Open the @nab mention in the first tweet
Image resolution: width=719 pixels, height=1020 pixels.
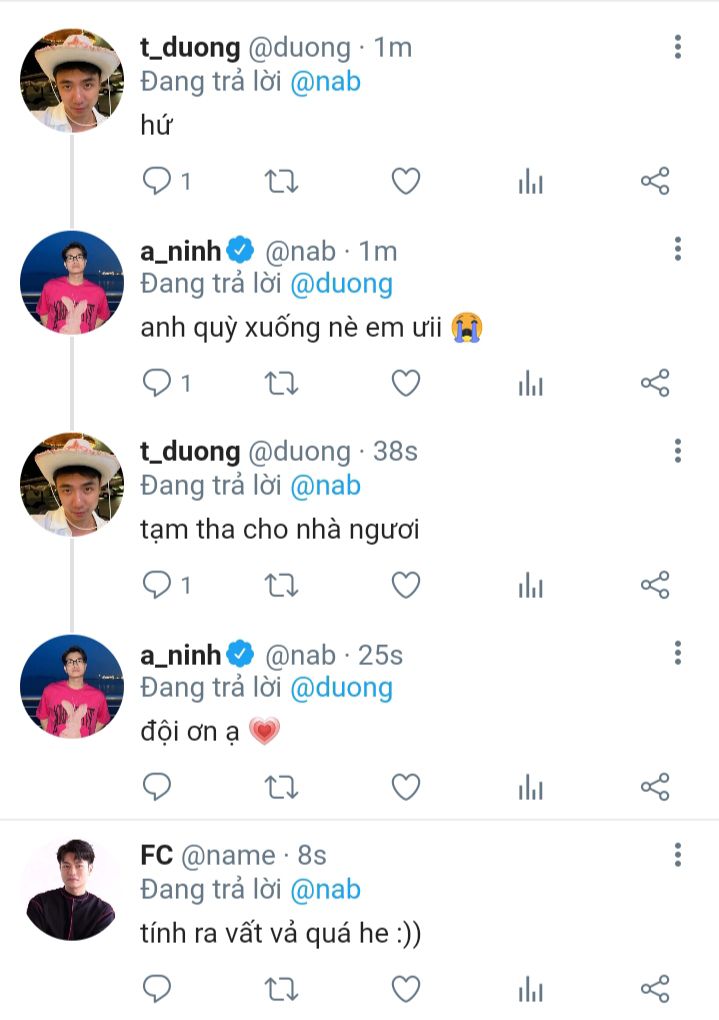point(325,81)
